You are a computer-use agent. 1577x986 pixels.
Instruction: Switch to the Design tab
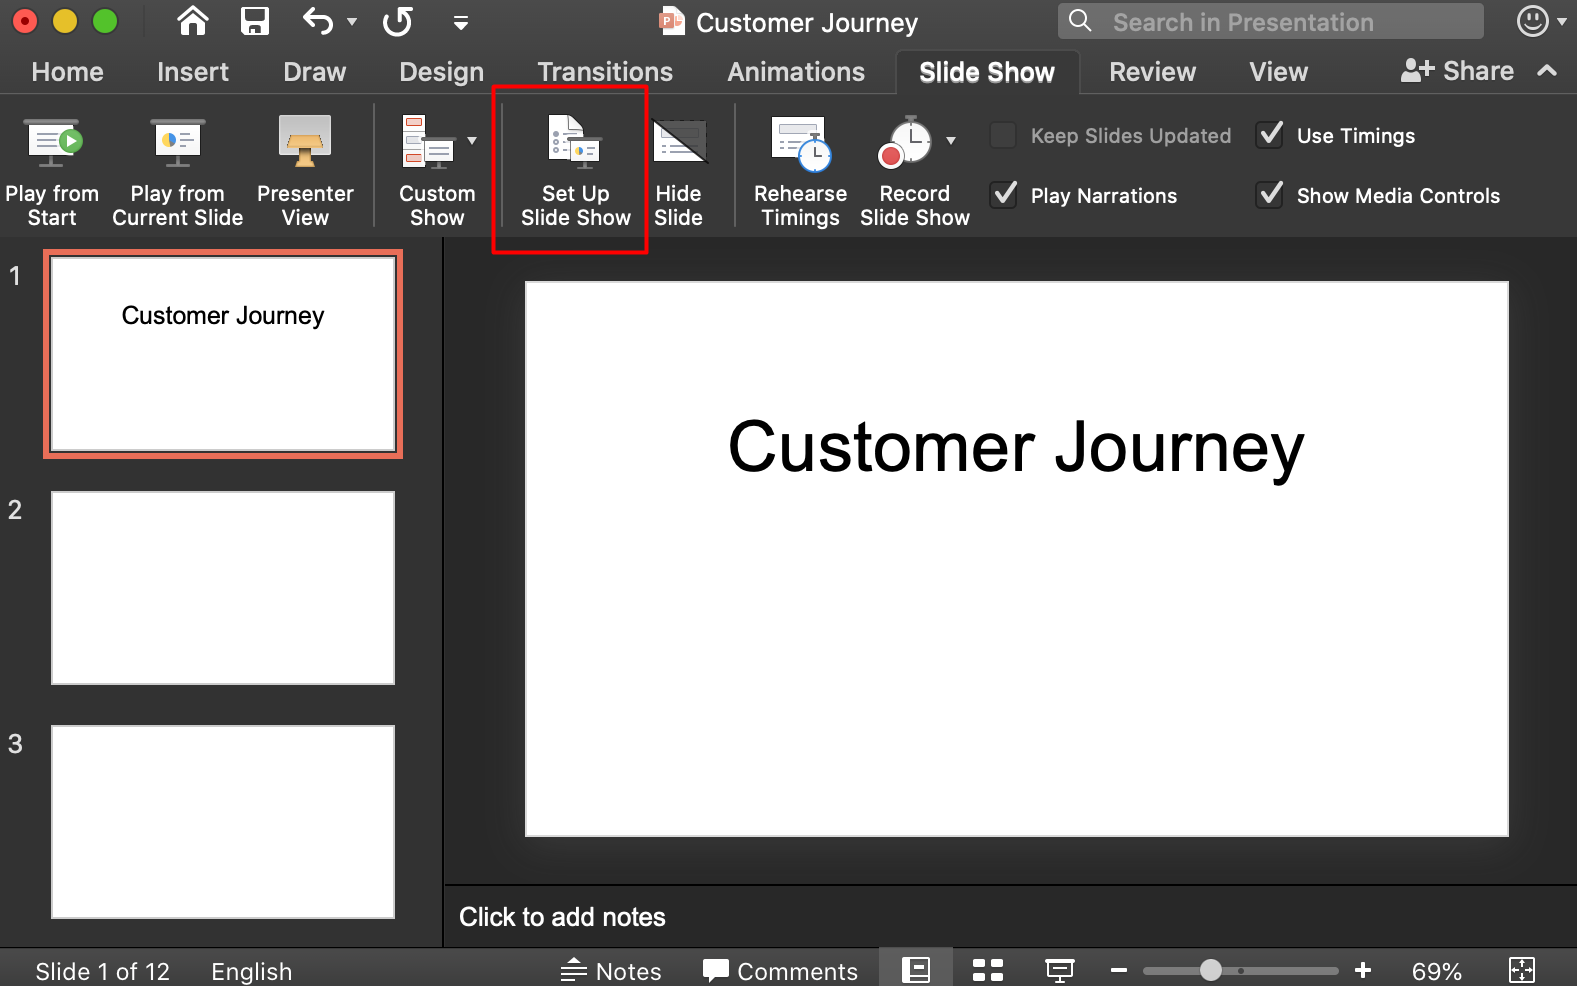coord(441,72)
